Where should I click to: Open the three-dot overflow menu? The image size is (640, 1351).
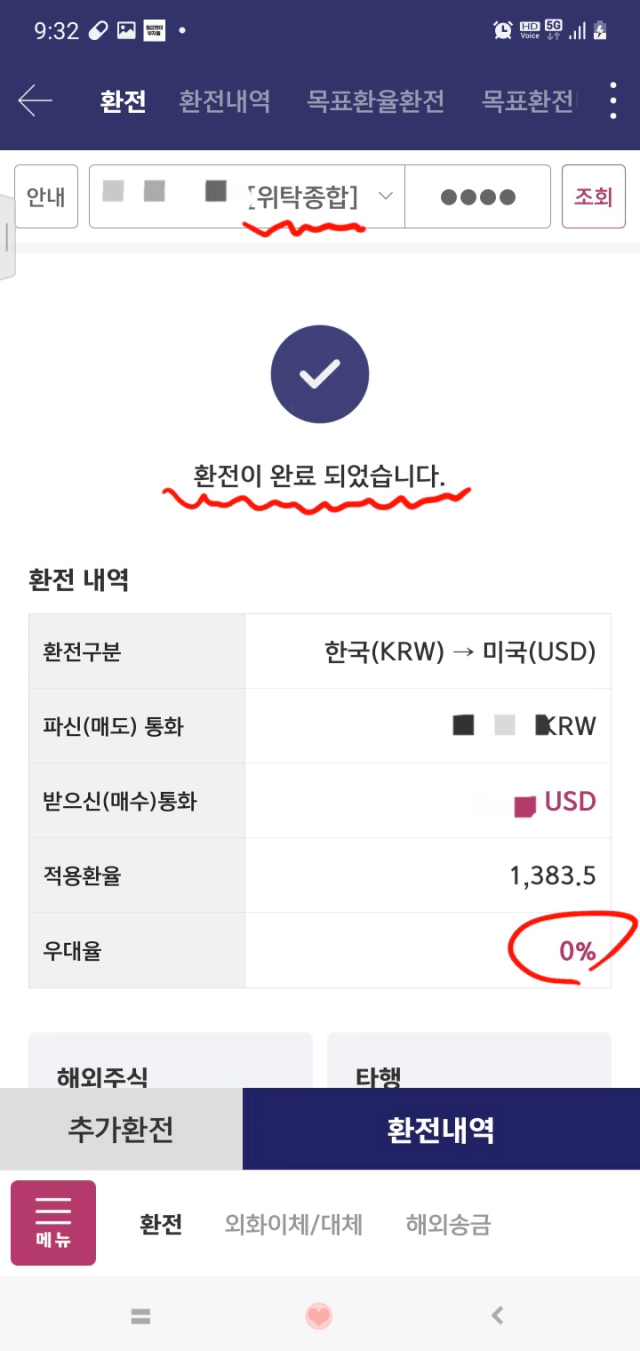click(x=613, y=101)
